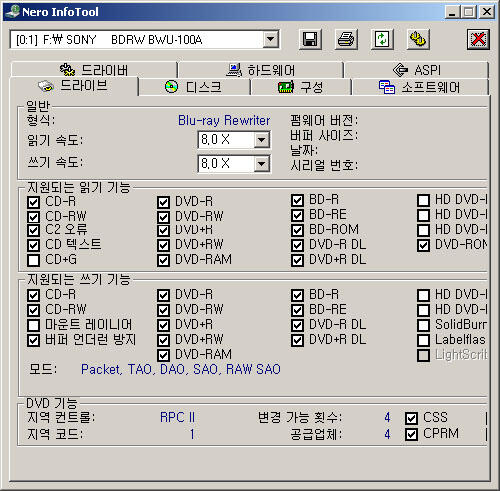The image size is (500, 491).
Task: Open the drive selection dropdown arrow
Action: point(270,39)
